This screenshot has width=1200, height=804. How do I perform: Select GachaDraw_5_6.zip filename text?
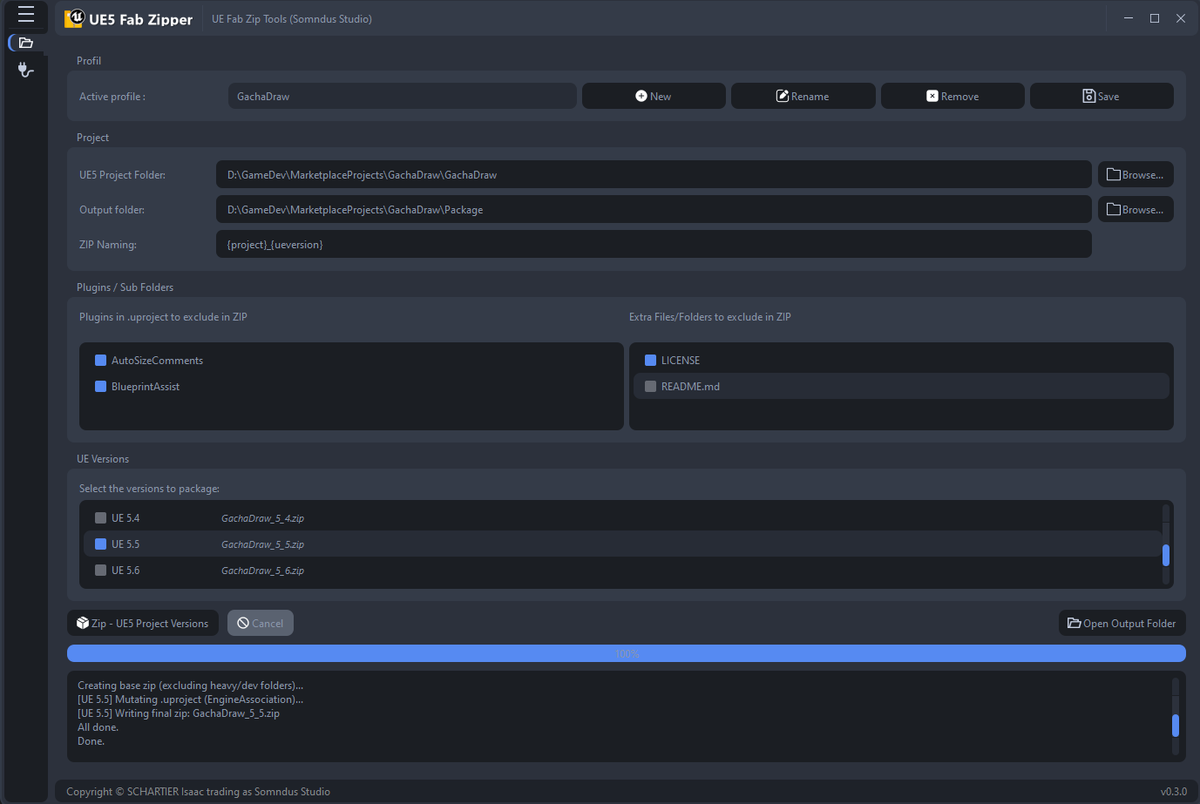pyautogui.click(x=262, y=570)
